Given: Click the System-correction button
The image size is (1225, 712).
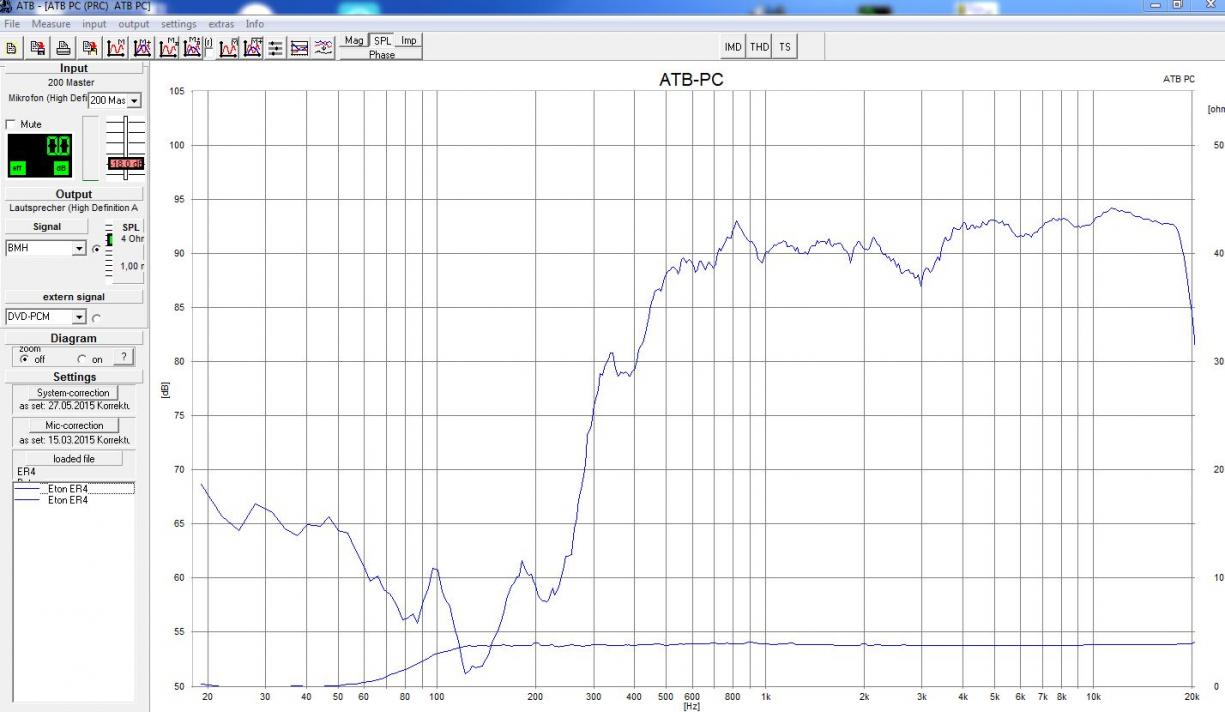Looking at the screenshot, I should (x=73, y=393).
